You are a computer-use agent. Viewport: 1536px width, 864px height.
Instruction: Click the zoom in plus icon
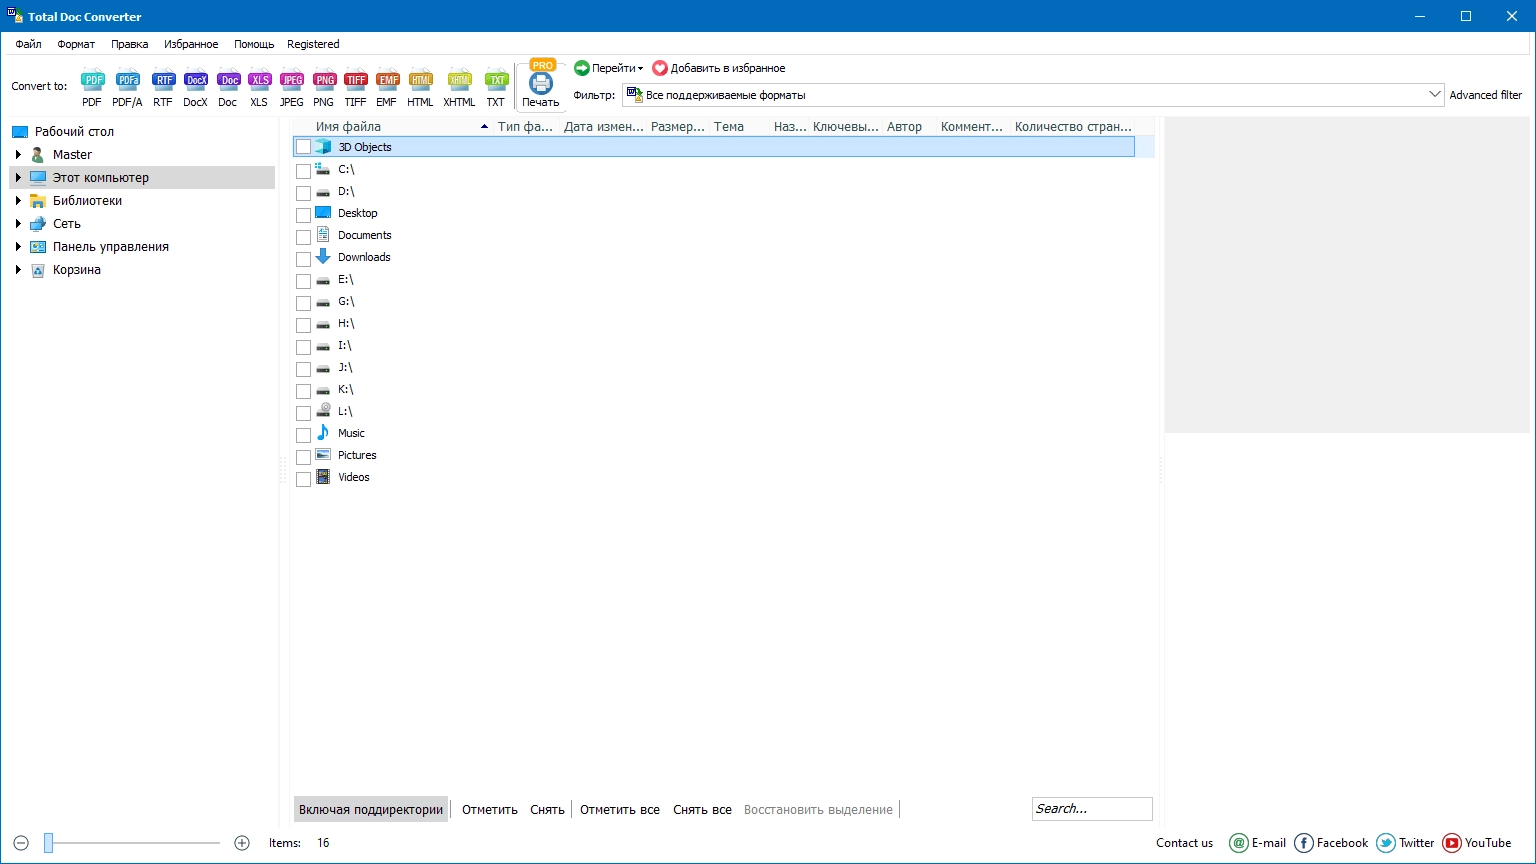click(x=242, y=843)
